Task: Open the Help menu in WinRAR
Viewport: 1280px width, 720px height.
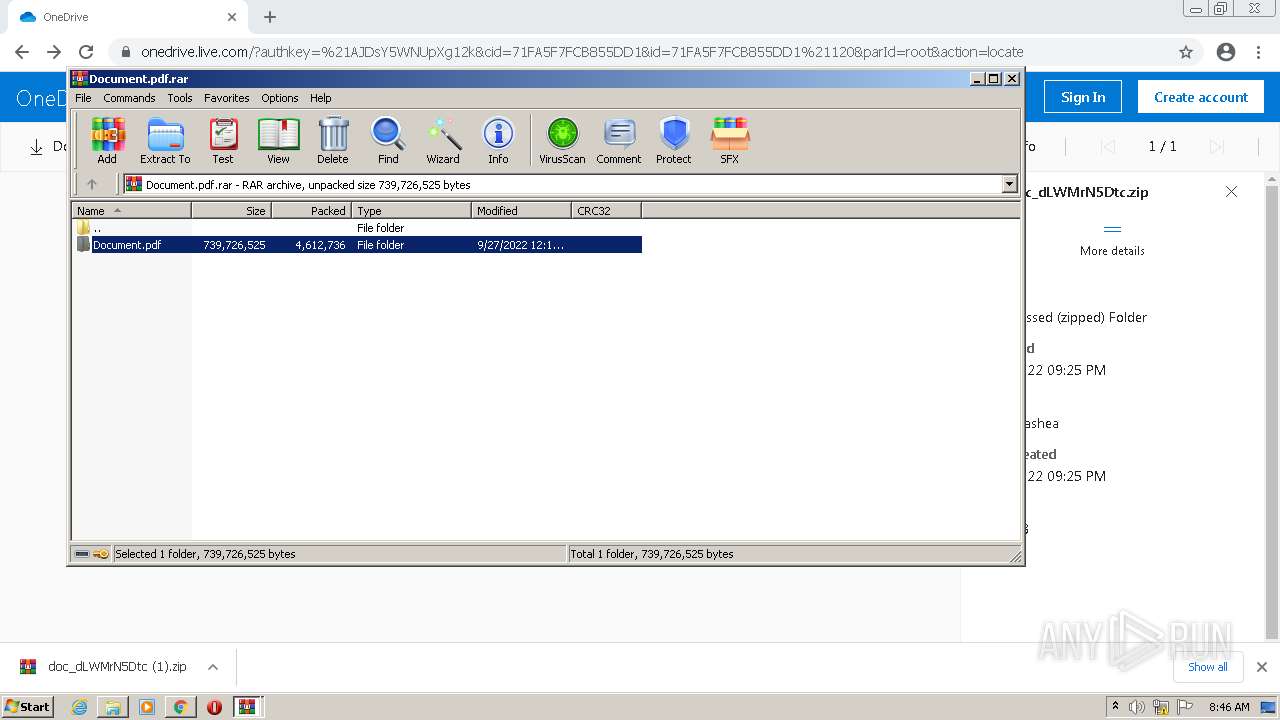Action: [320, 98]
